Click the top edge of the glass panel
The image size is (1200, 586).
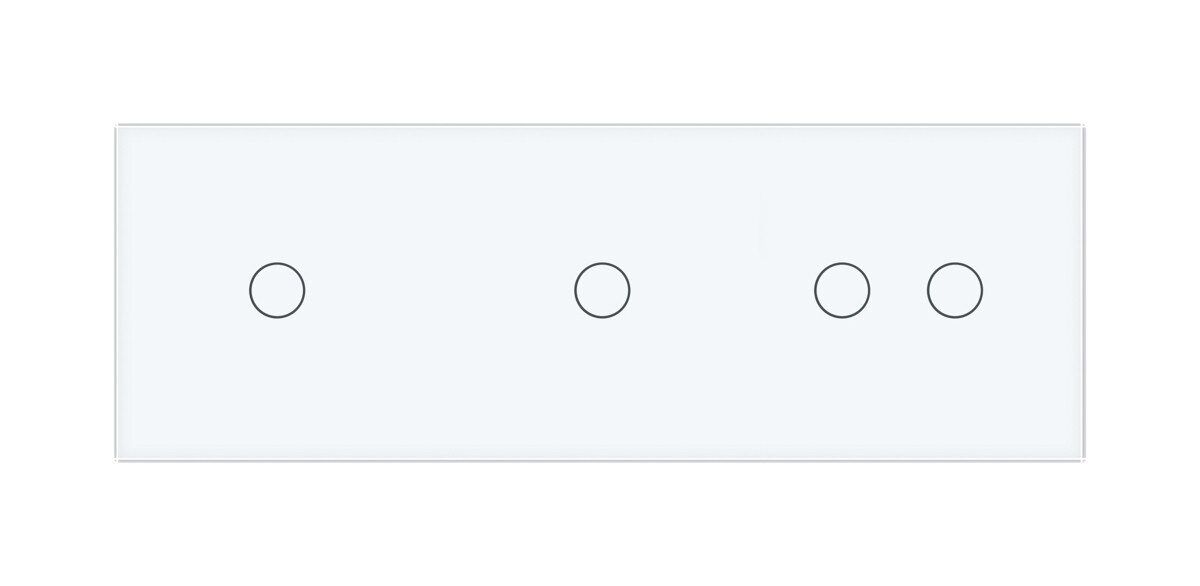click(x=601, y=125)
